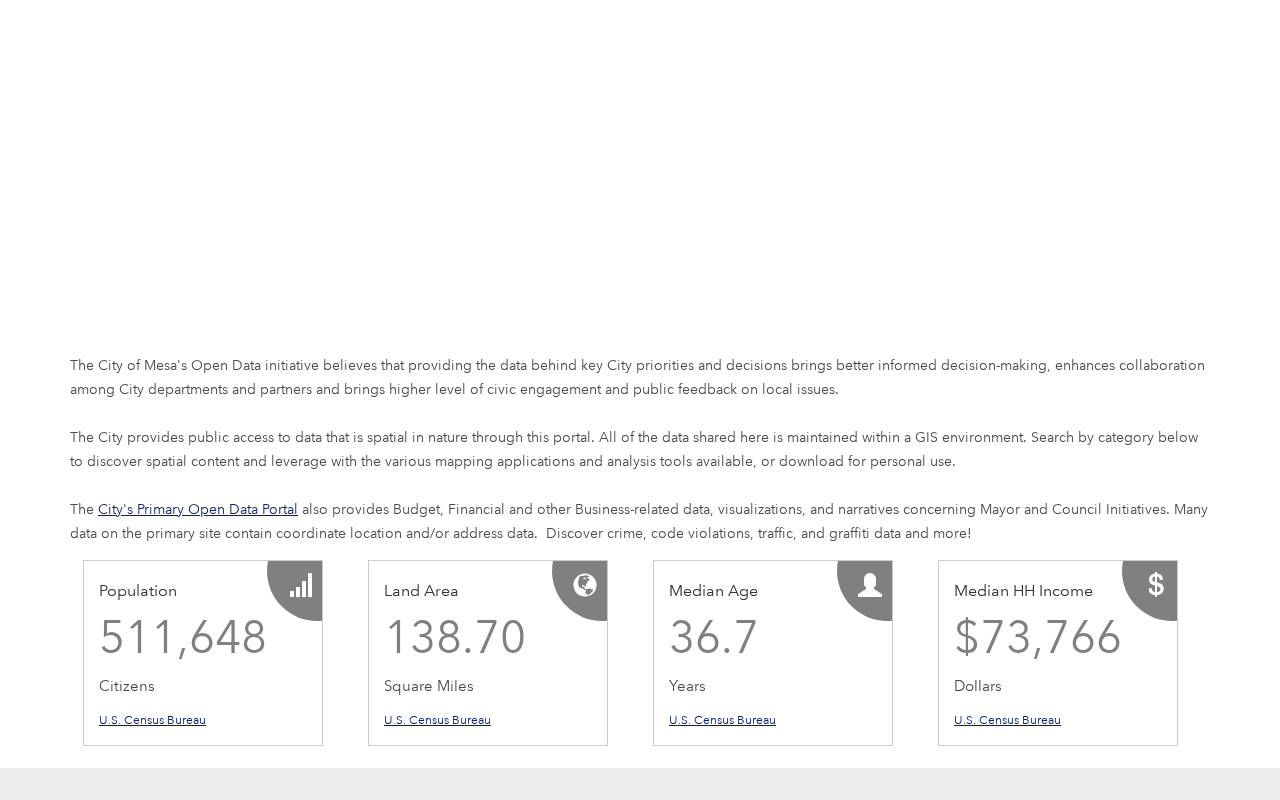The width and height of the screenshot is (1280, 800).
Task: Open U.S. Census Bureau link under Land Area
Action: click(x=437, y=720)
